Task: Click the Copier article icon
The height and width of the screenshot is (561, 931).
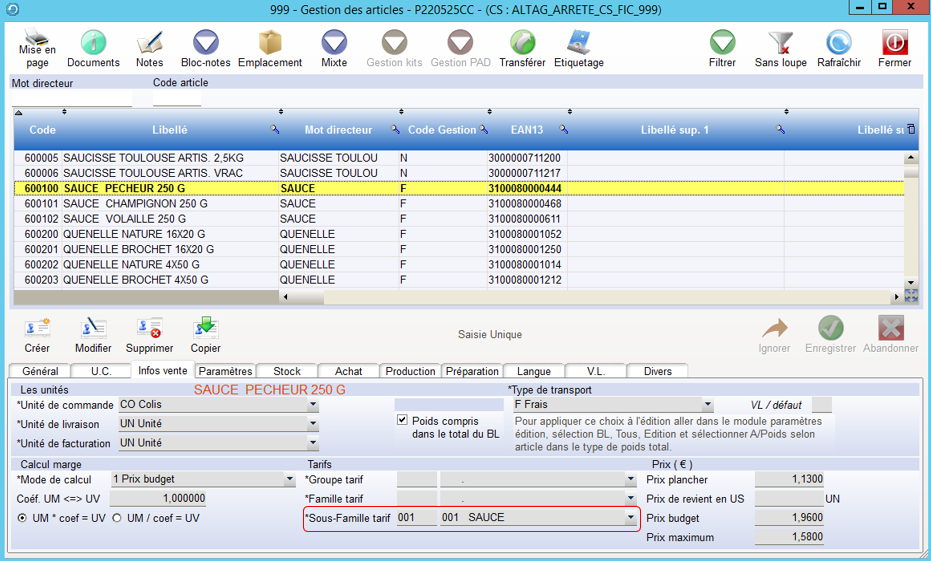Action: tap(206, 329)
